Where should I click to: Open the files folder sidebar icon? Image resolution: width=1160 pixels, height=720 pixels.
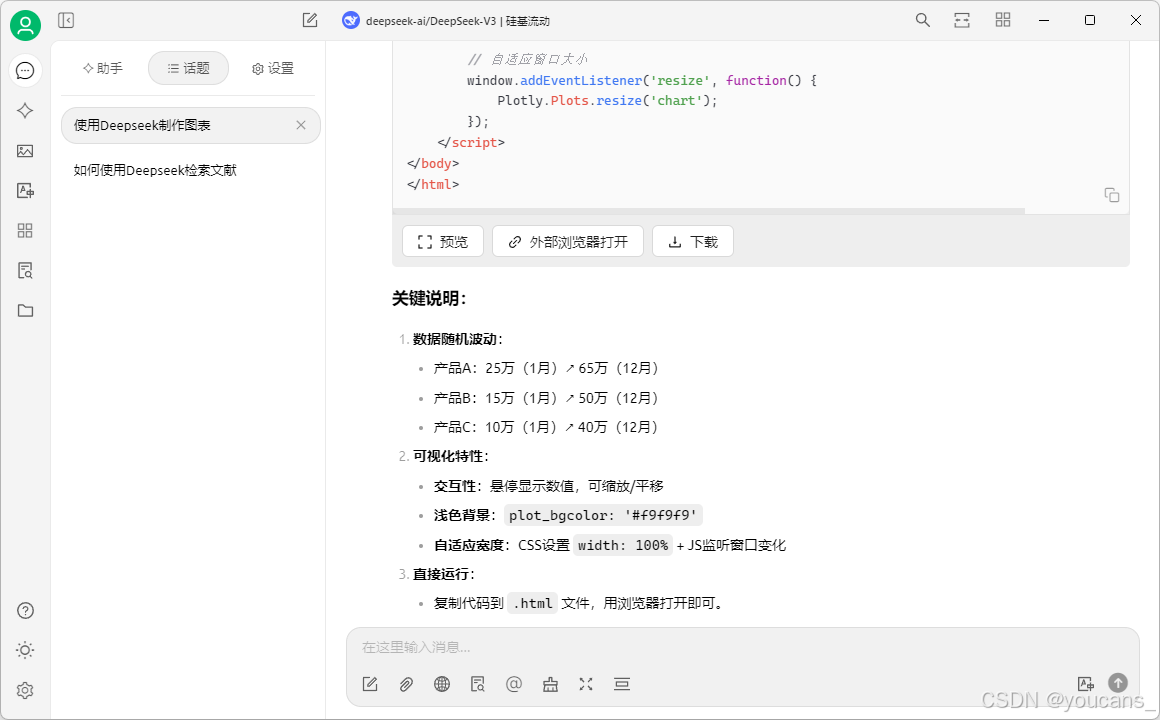[25, 311]
